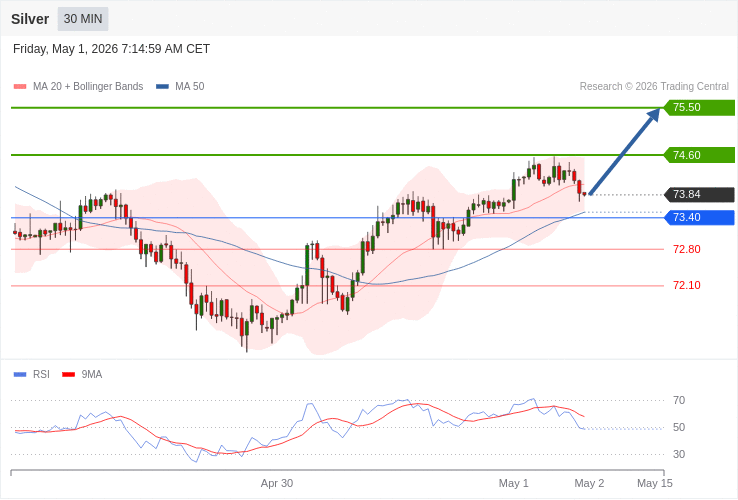
Task: Click the 72.10 red support label
Action: tap(687, 285)
